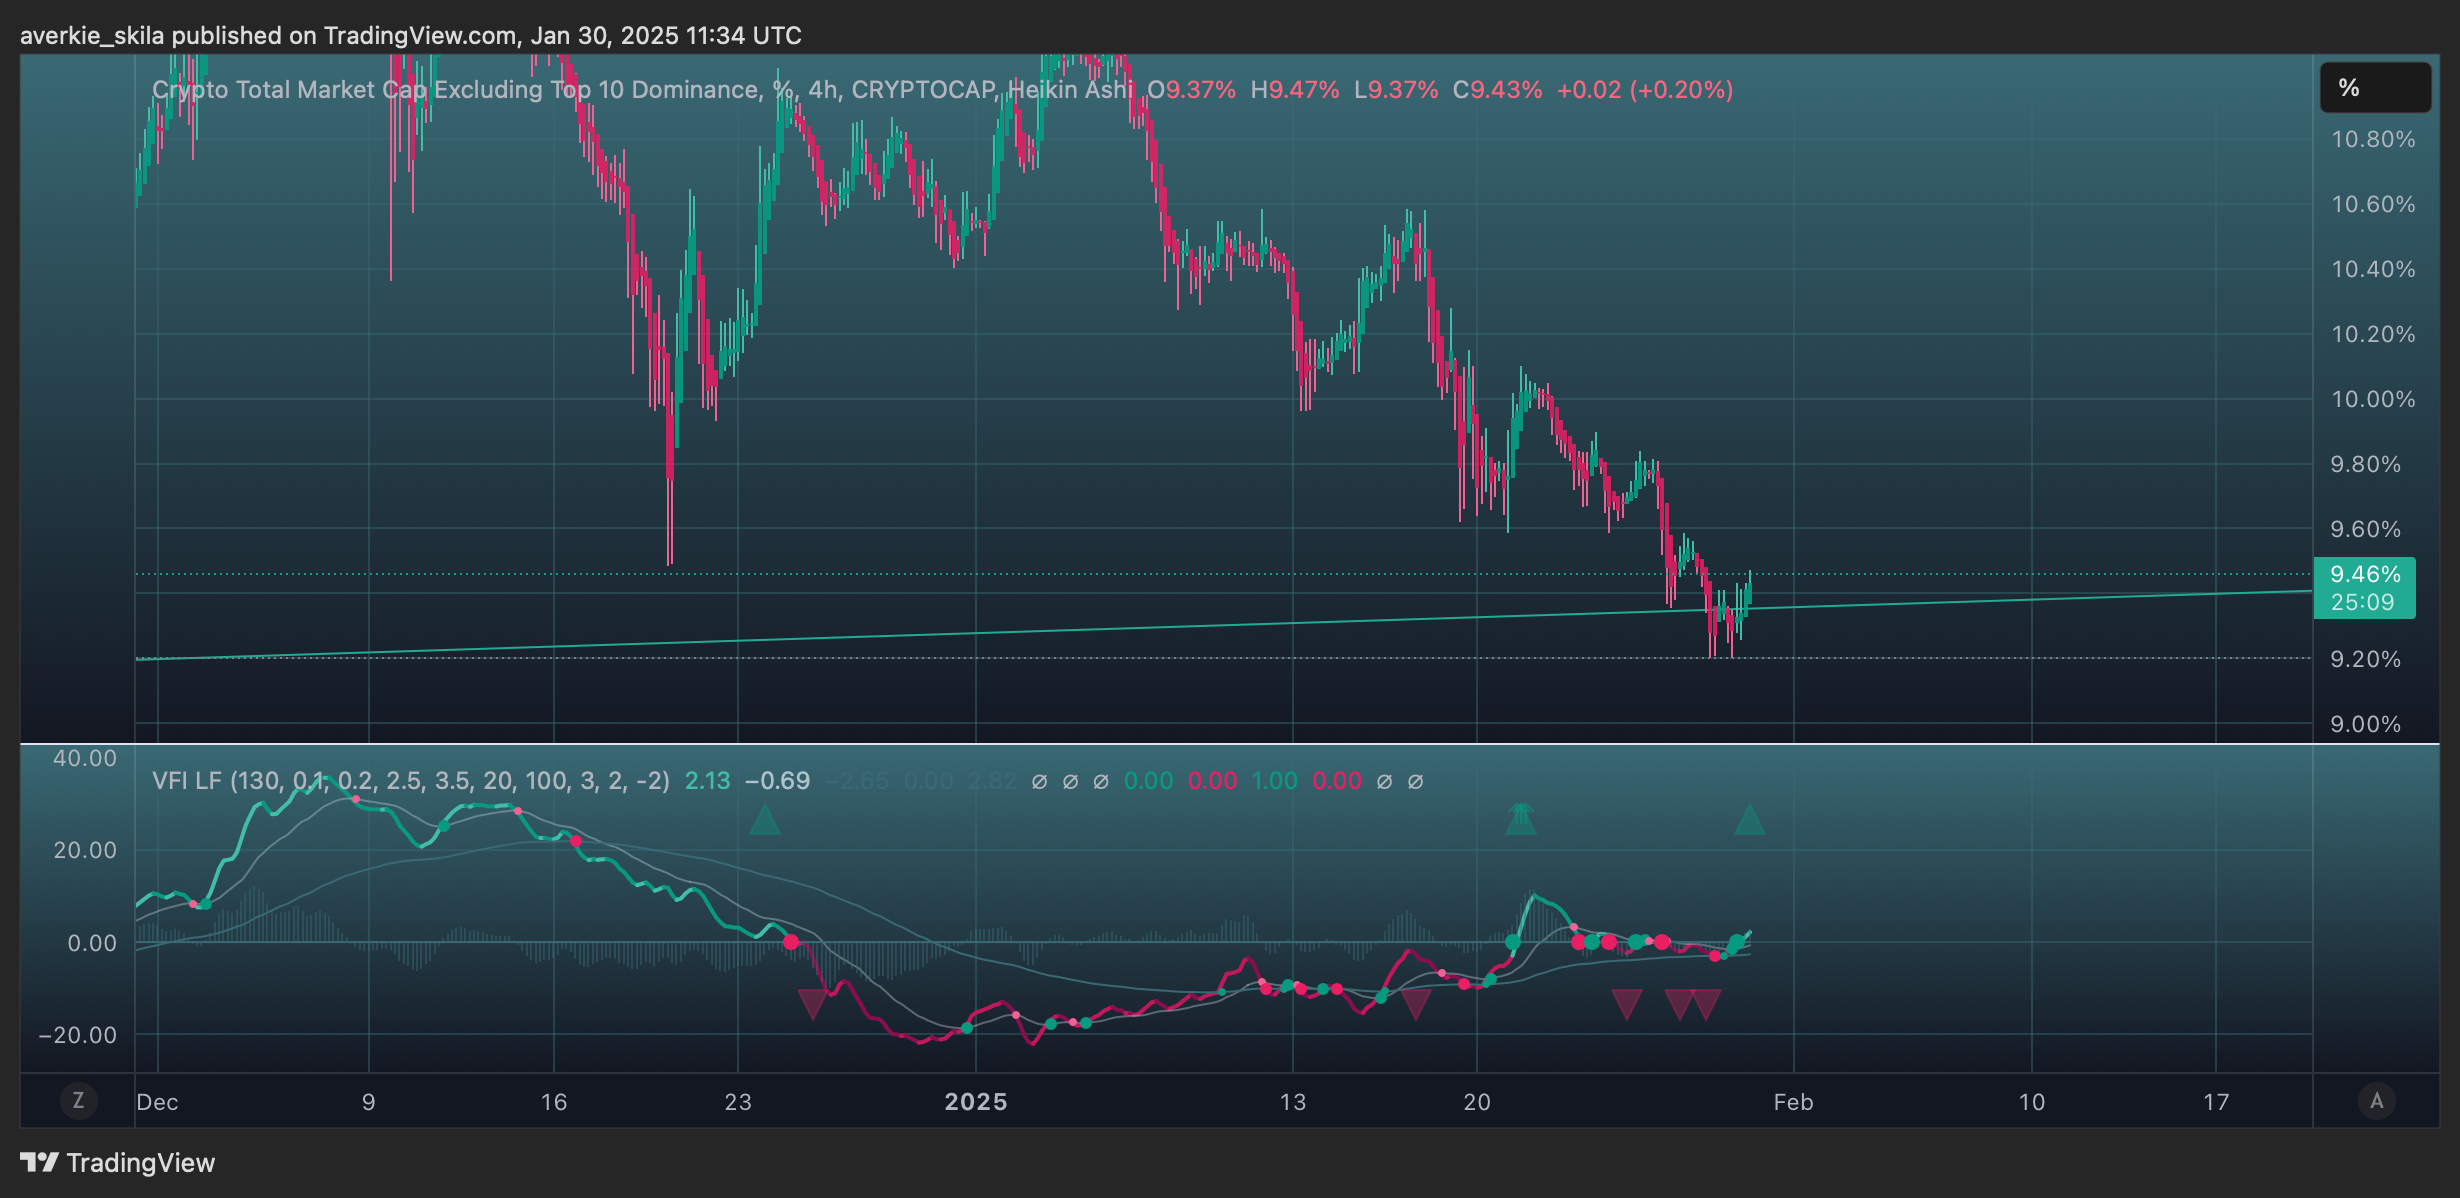Click the red down-triangle signal near Dec 25
Viewport: 2460px width, 1198px height.
pos(812,1004)
